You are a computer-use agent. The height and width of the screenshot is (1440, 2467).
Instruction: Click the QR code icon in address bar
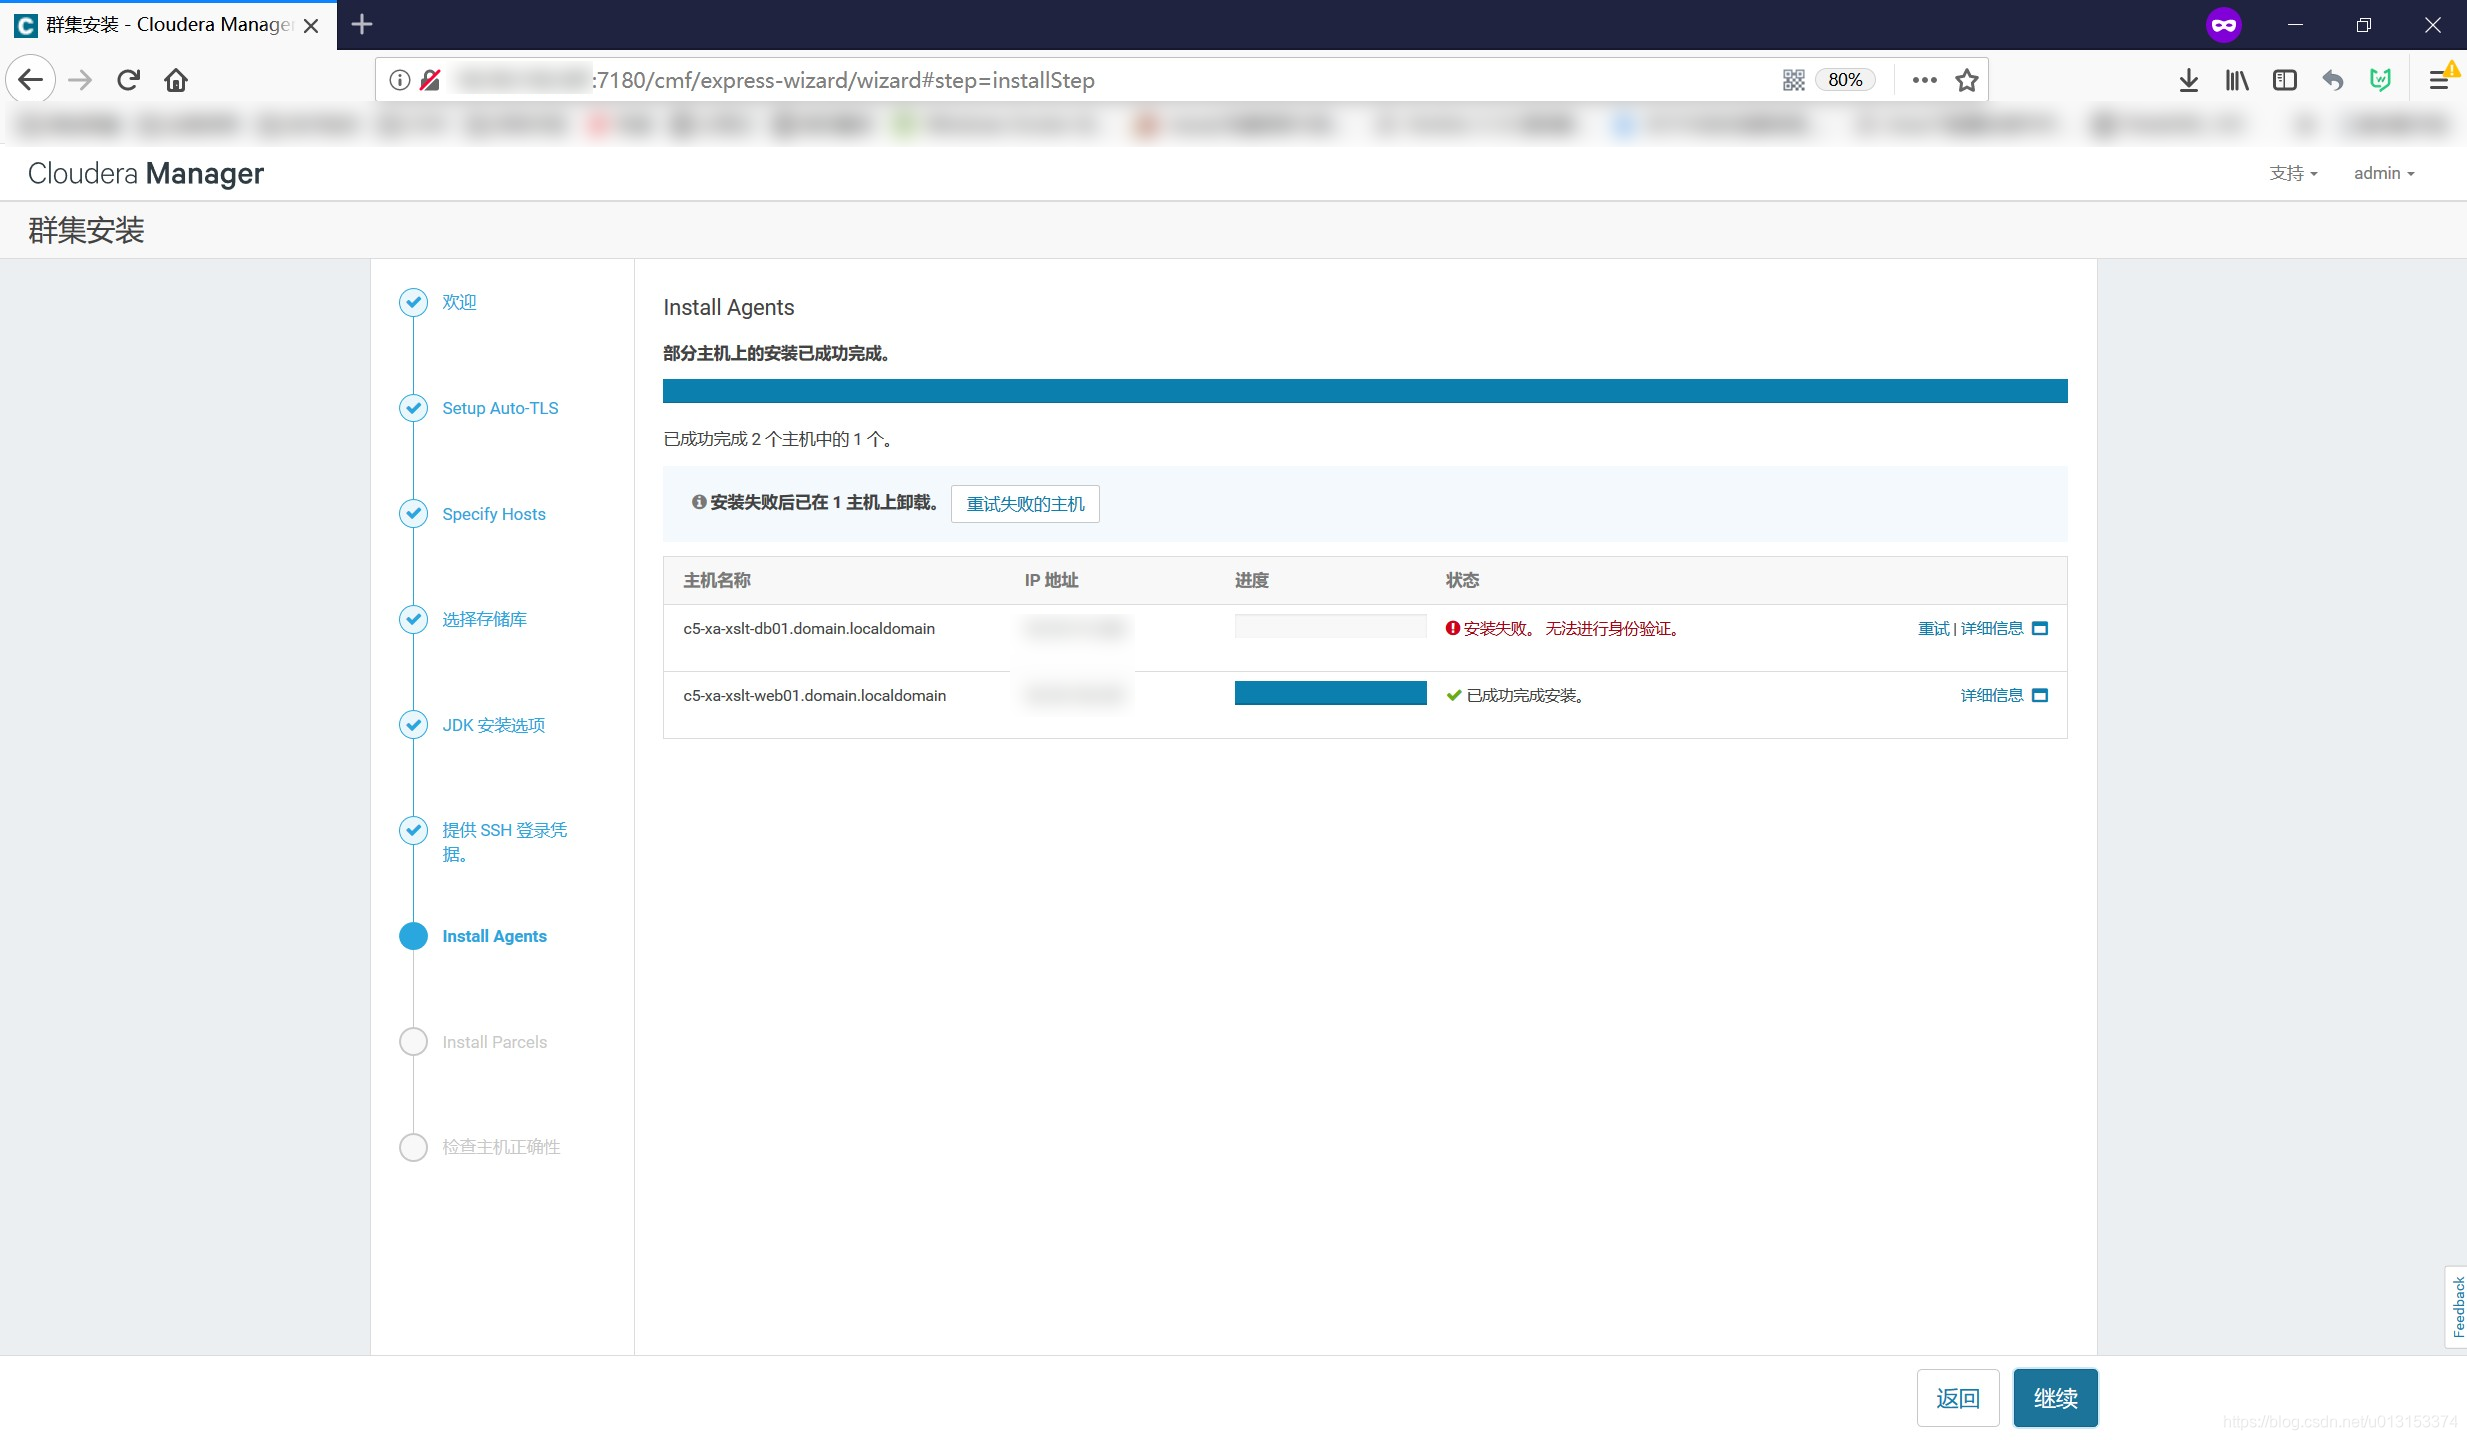pos(1794,80)
